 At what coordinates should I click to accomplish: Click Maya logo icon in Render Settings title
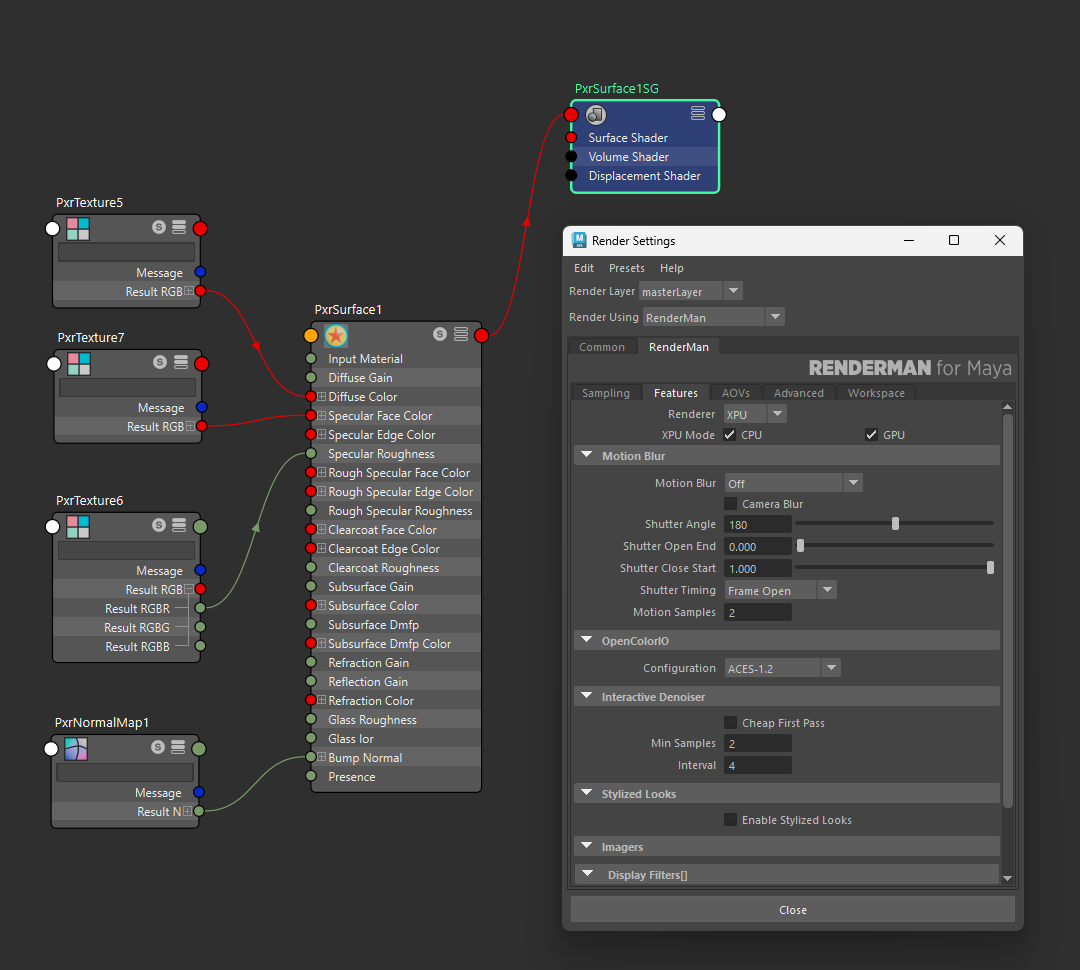579,240
